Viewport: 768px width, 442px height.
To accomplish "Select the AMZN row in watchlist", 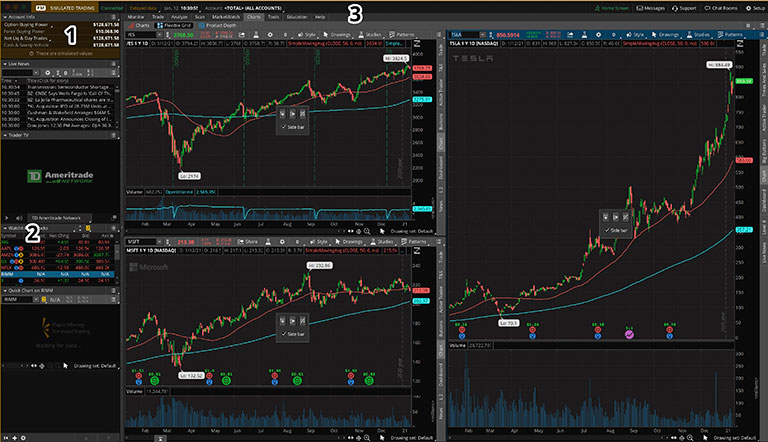I will coord(58,255).
